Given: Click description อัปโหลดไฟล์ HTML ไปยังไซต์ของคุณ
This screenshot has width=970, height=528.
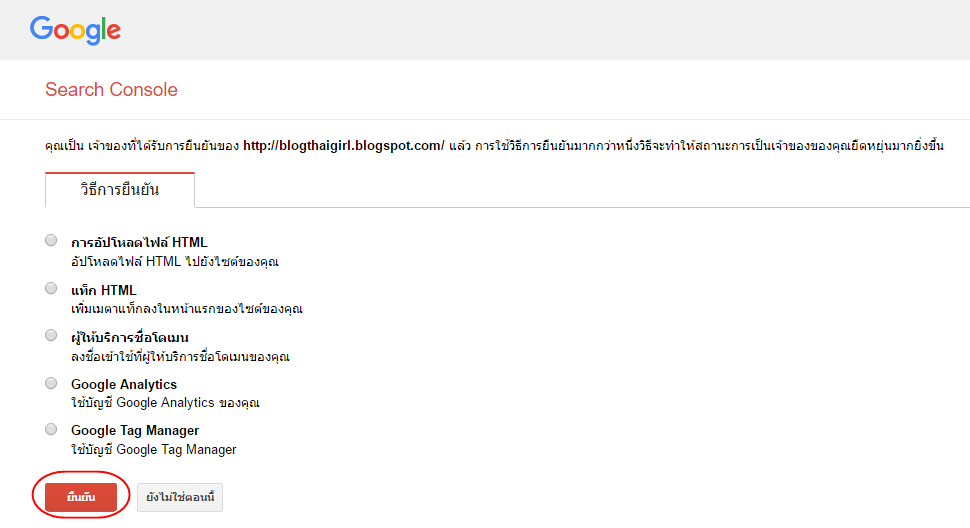Looking at the screenshot, I should 175,262.
